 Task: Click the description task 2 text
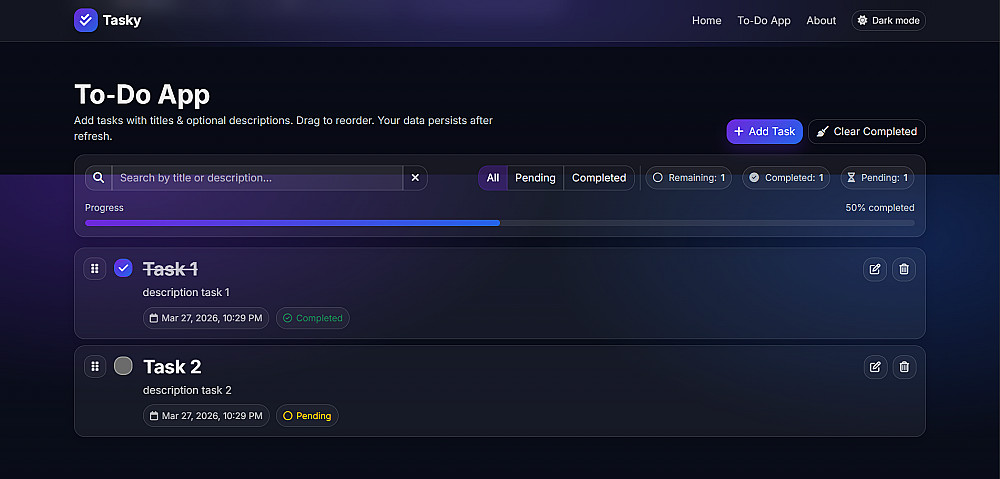click(x=188, y=390)
